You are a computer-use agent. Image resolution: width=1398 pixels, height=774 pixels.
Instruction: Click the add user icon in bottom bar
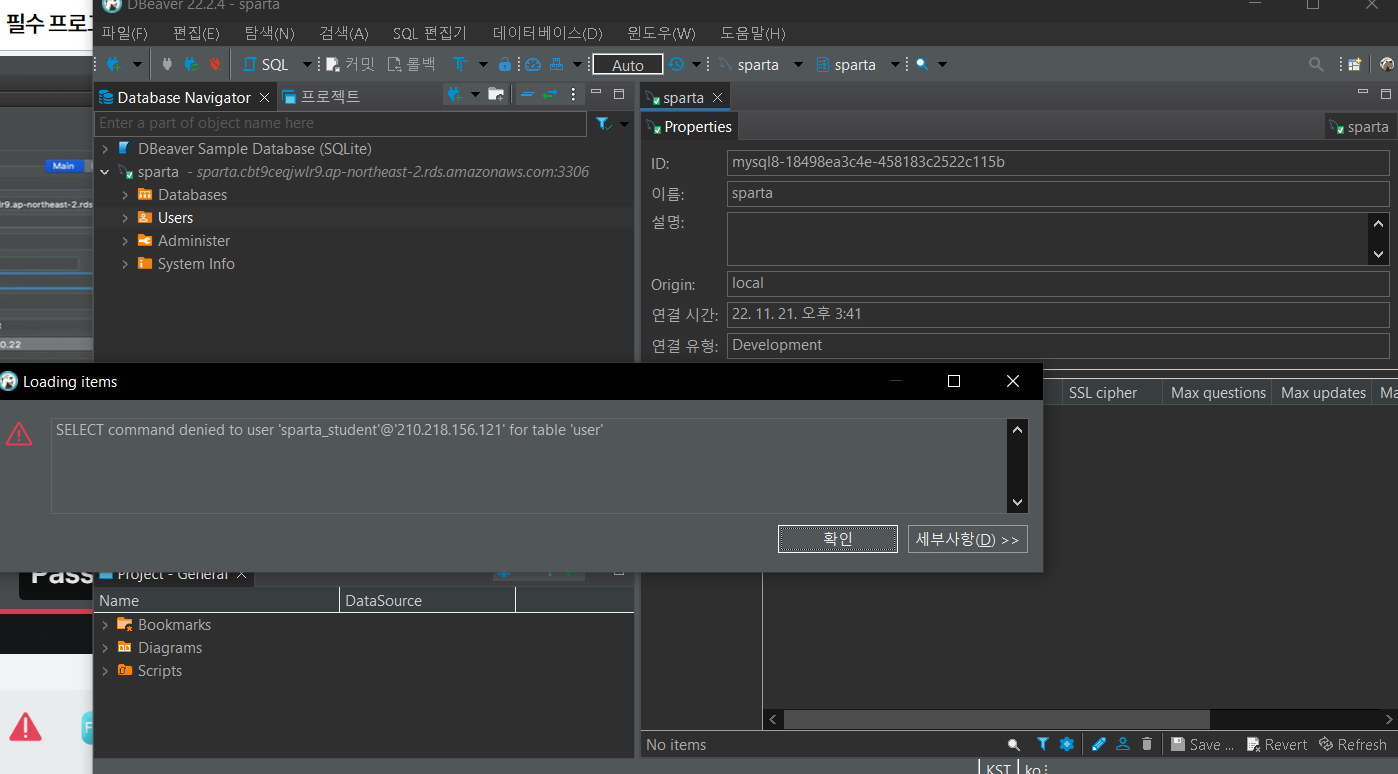click(x=1123, y=744)
